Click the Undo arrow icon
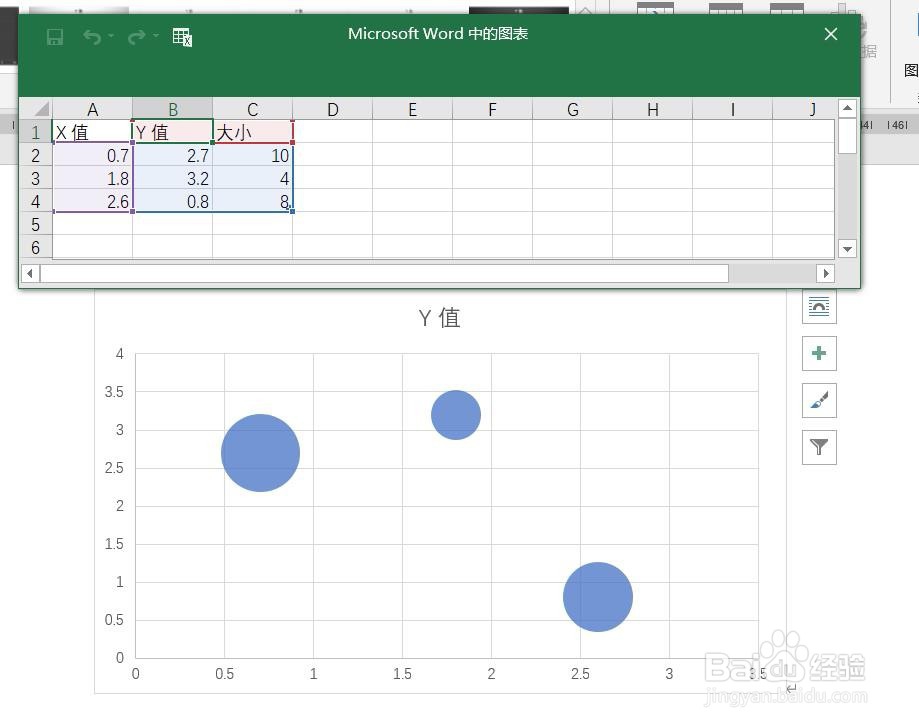Screen dimensions: 919x728 point(92,37)
